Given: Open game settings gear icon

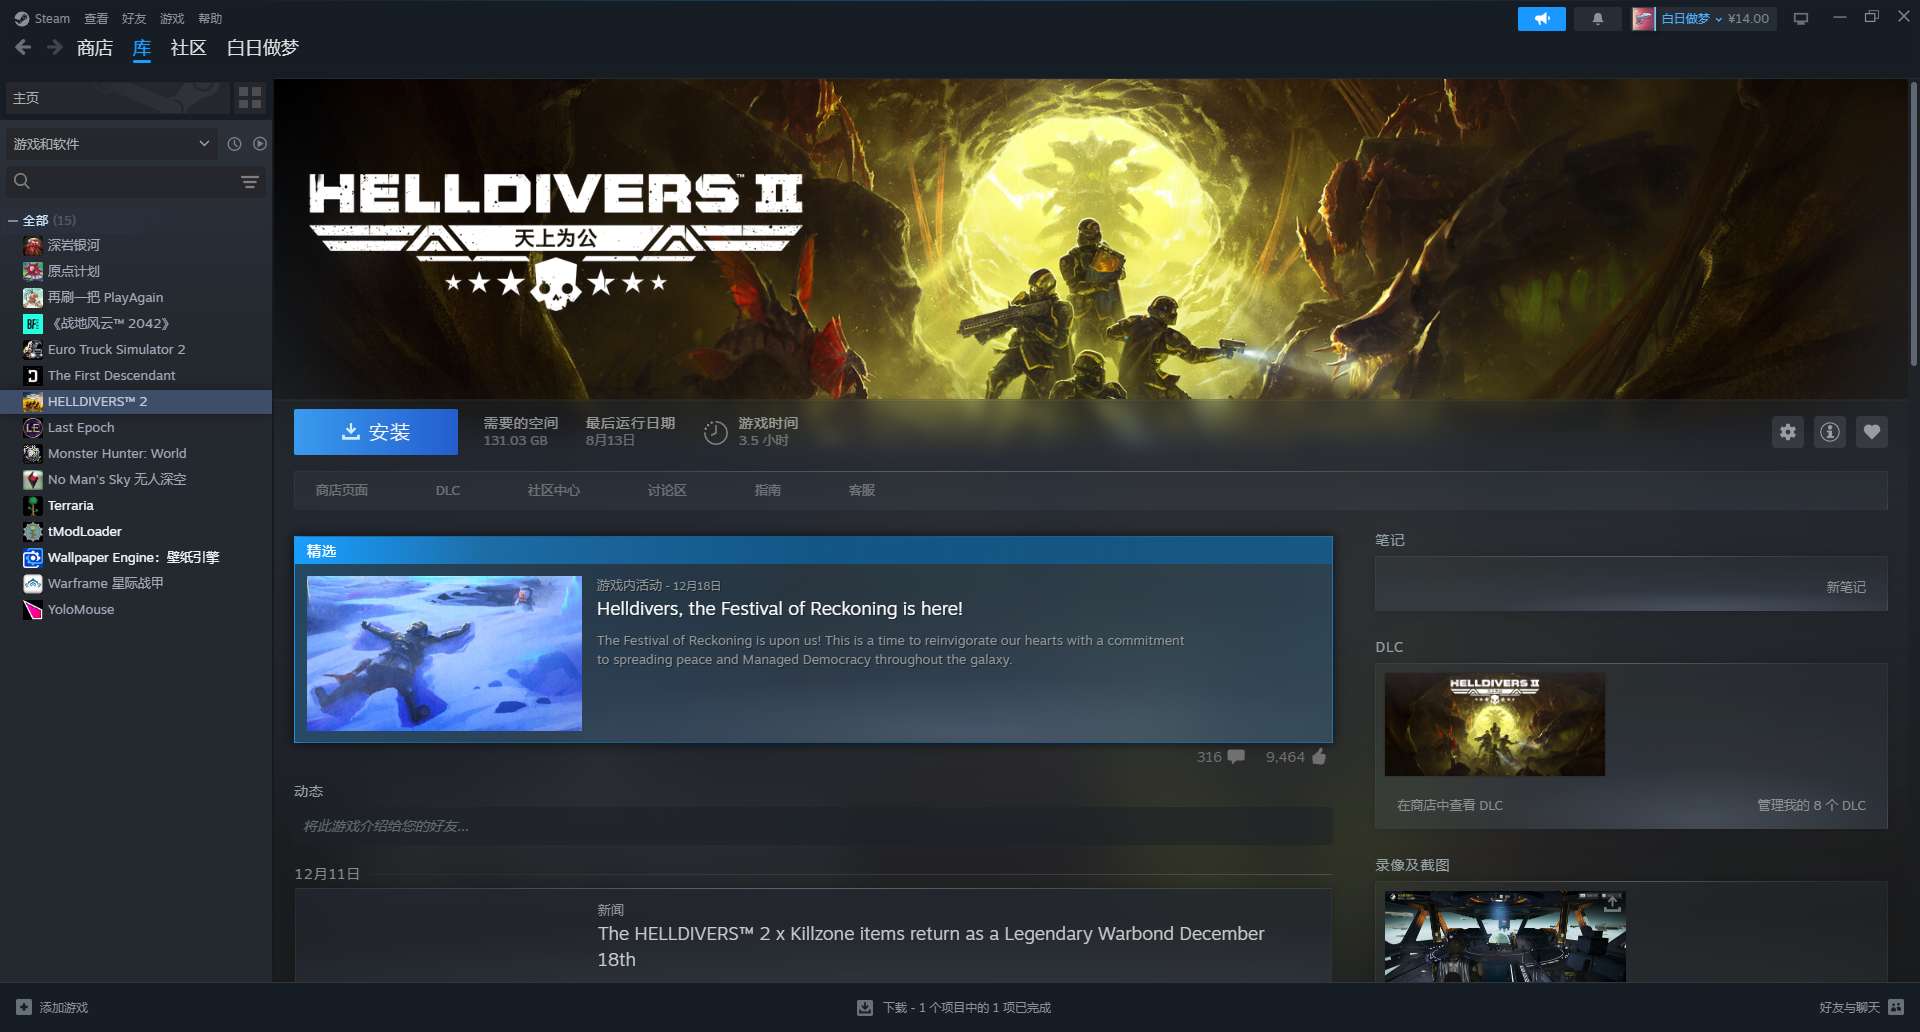Looking at the screenshot, I should pyautogui.click(x=1787, y=432).
